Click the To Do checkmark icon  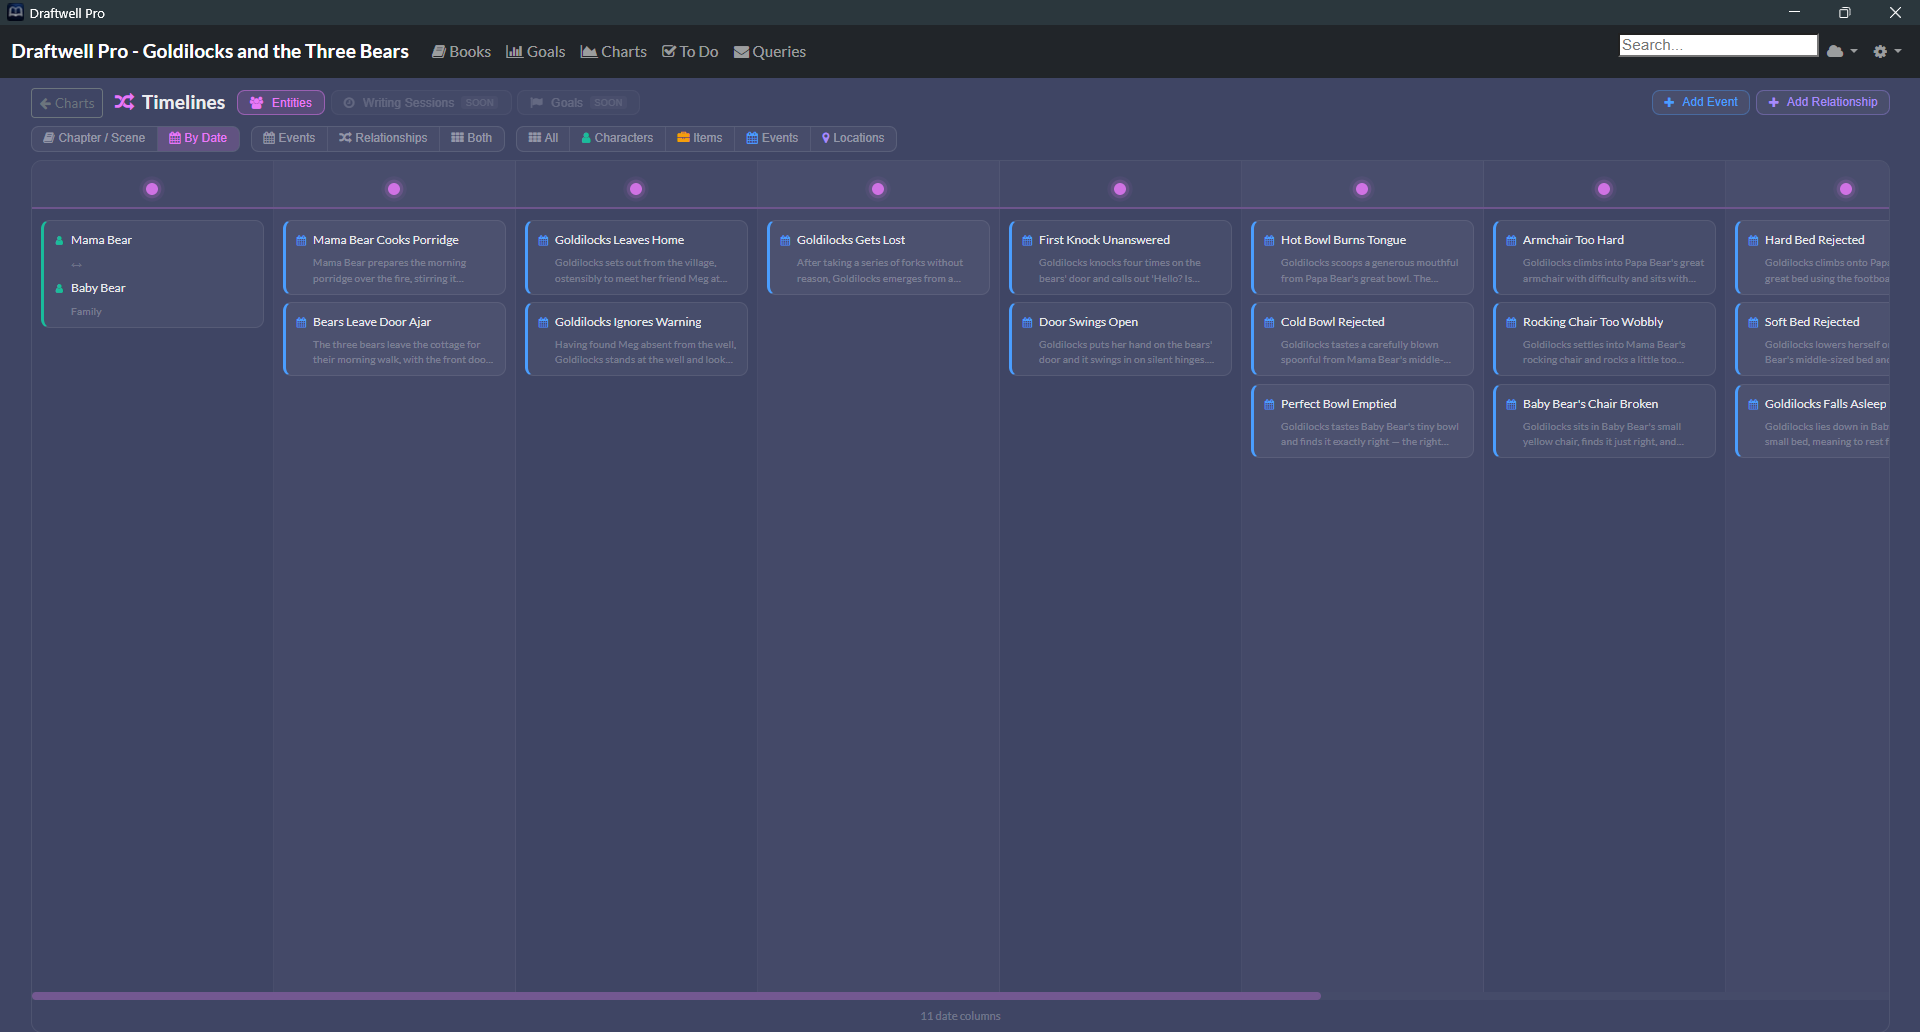tap(669, 52)
